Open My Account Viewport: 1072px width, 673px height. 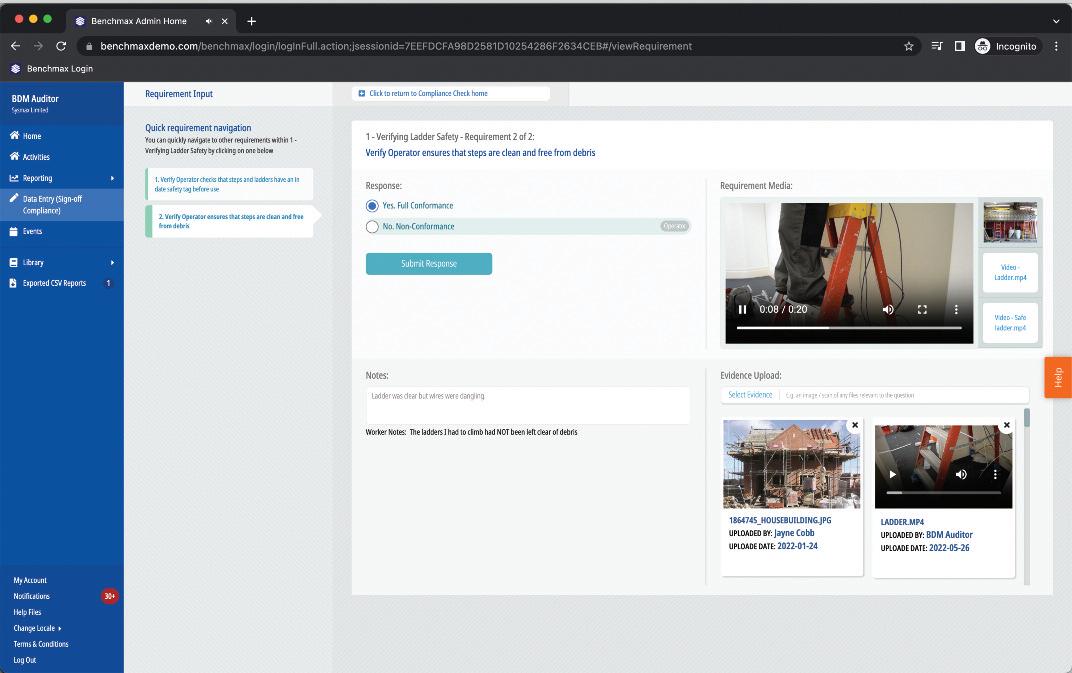click(30, 580)
